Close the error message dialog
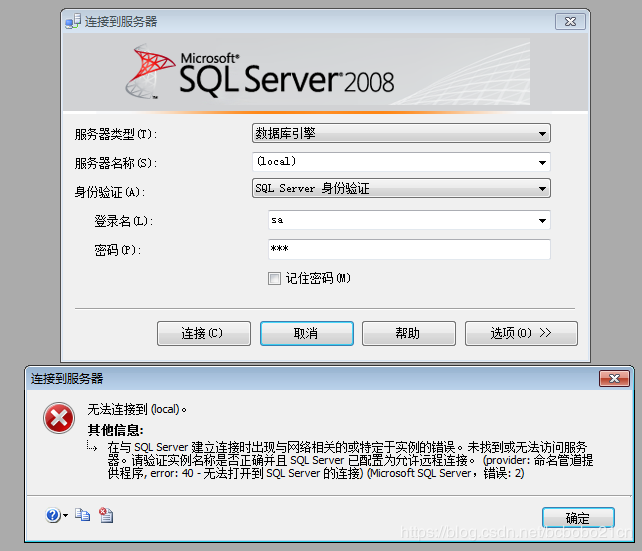Image resolution: width=642 pixels, height=551 pixels. click(x=614, y=379)
